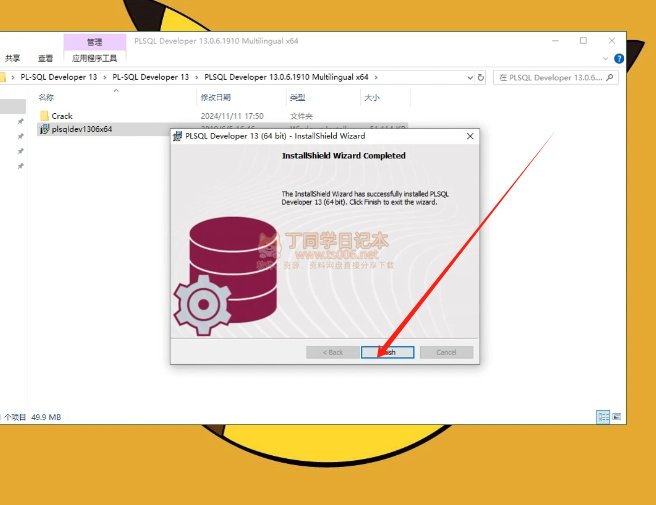The image size is (656, 505).
Task: Sort files by 名称 column
Action: pos(46,97)
